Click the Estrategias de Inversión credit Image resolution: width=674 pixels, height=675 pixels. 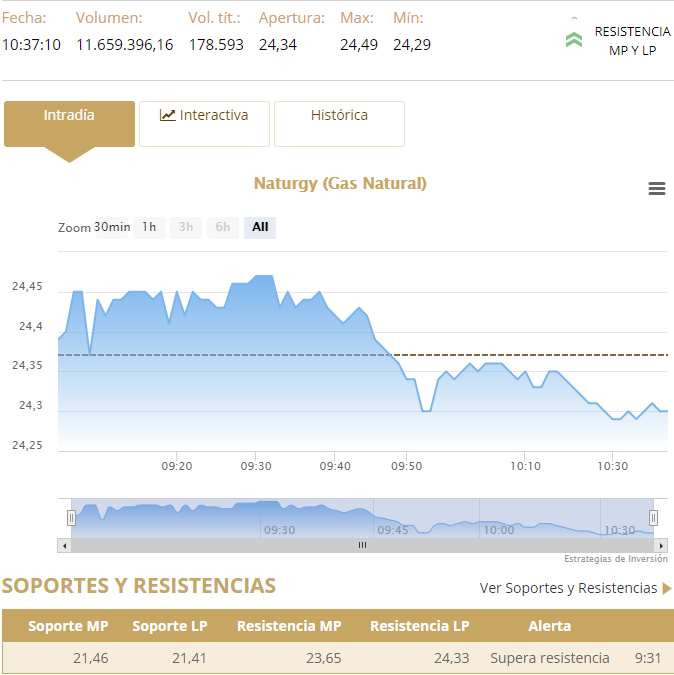615,559
